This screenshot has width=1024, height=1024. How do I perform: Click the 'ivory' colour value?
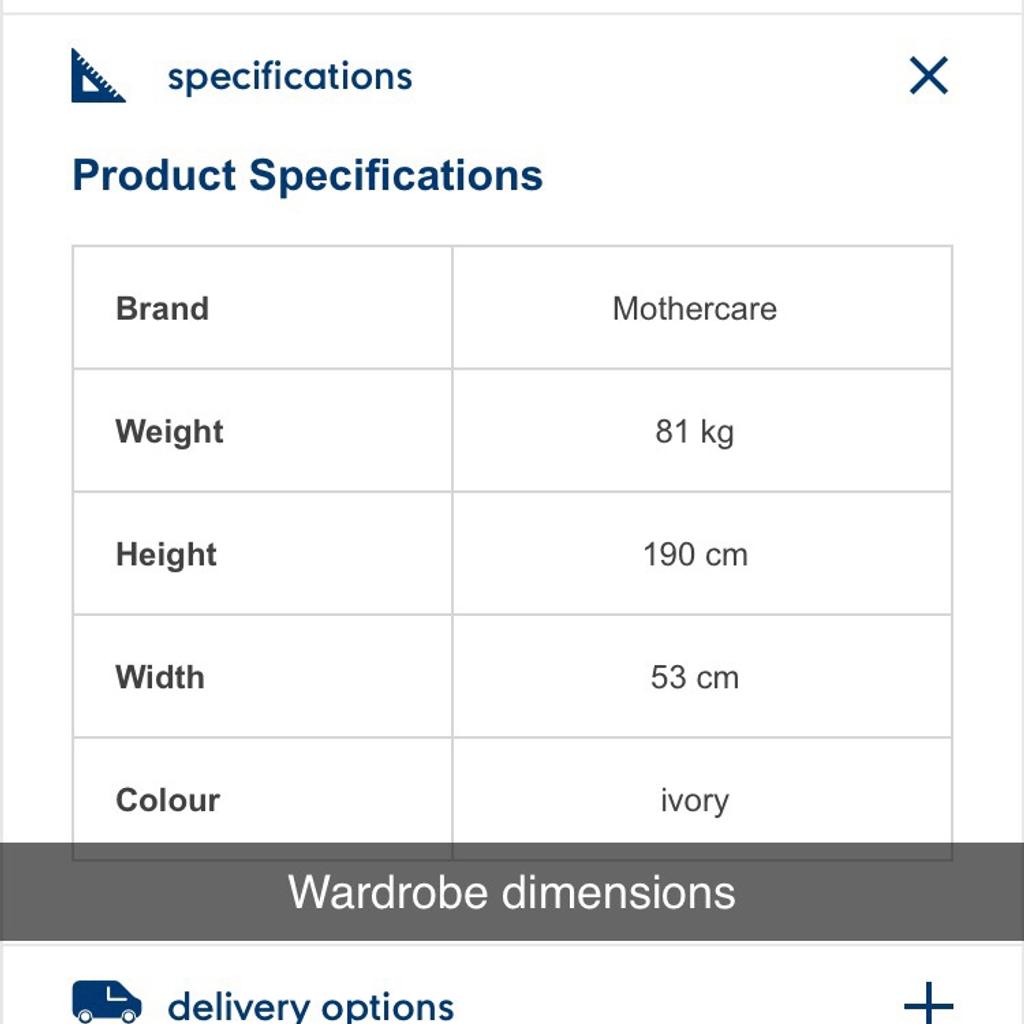click(694, 801)
